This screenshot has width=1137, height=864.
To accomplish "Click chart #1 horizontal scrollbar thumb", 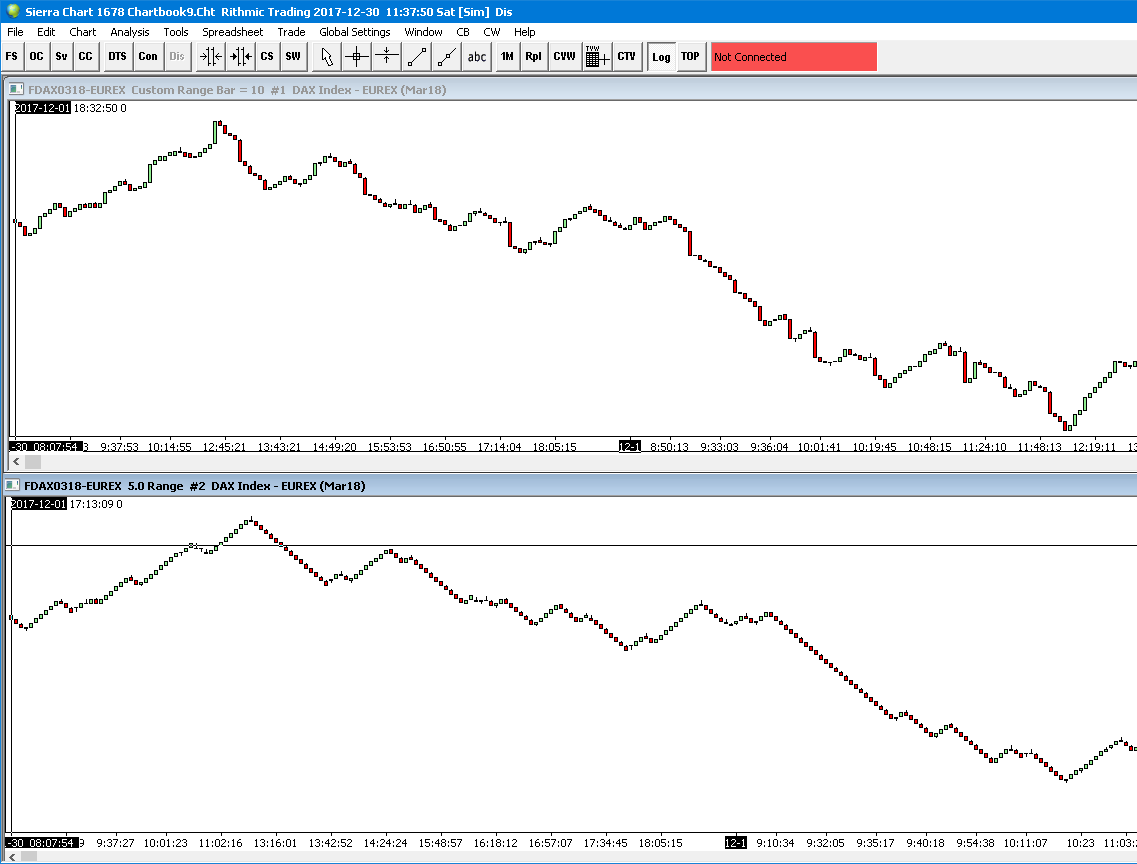I will pyautogui.click(x=33, y=461).
